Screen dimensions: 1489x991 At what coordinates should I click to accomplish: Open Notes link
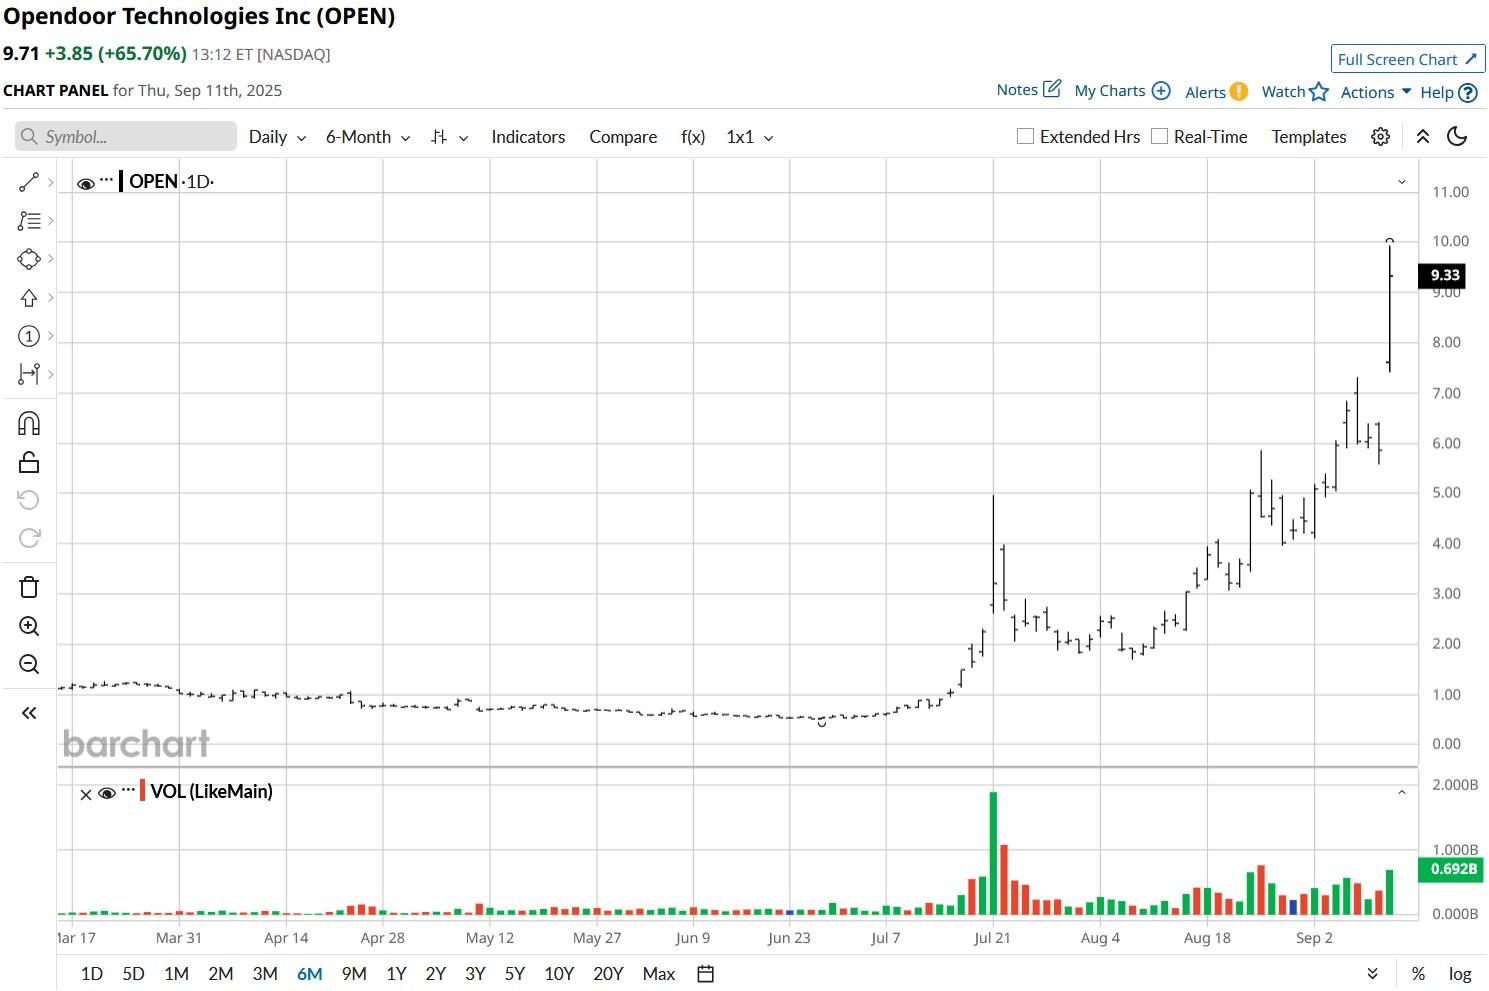[1028, 90]
